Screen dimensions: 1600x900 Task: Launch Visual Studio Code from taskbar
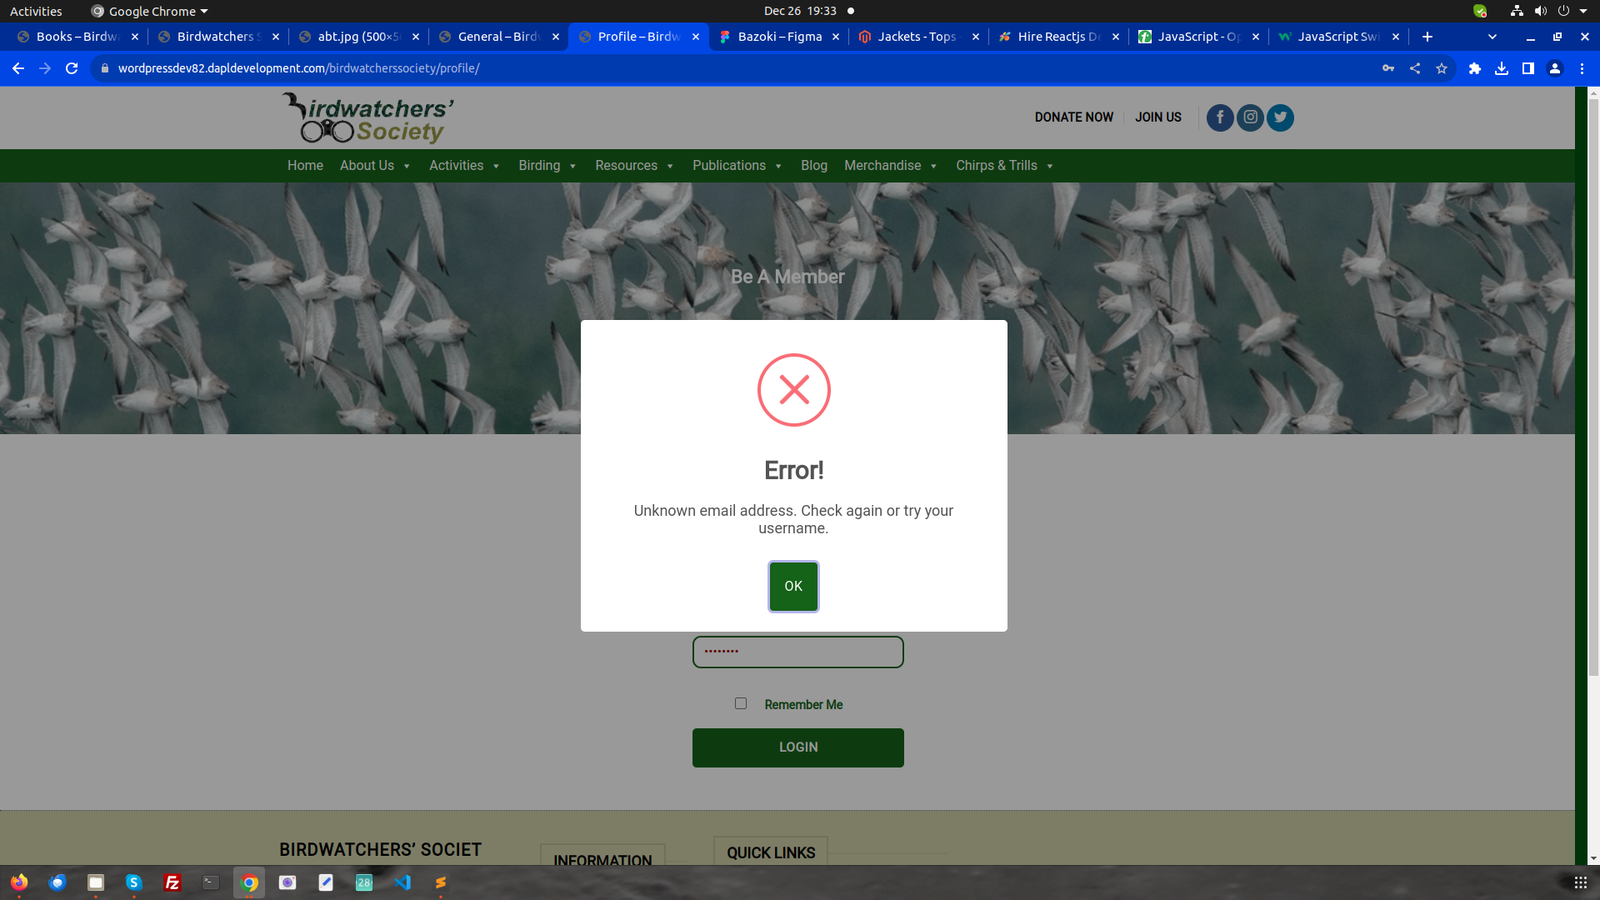point(402,882)
